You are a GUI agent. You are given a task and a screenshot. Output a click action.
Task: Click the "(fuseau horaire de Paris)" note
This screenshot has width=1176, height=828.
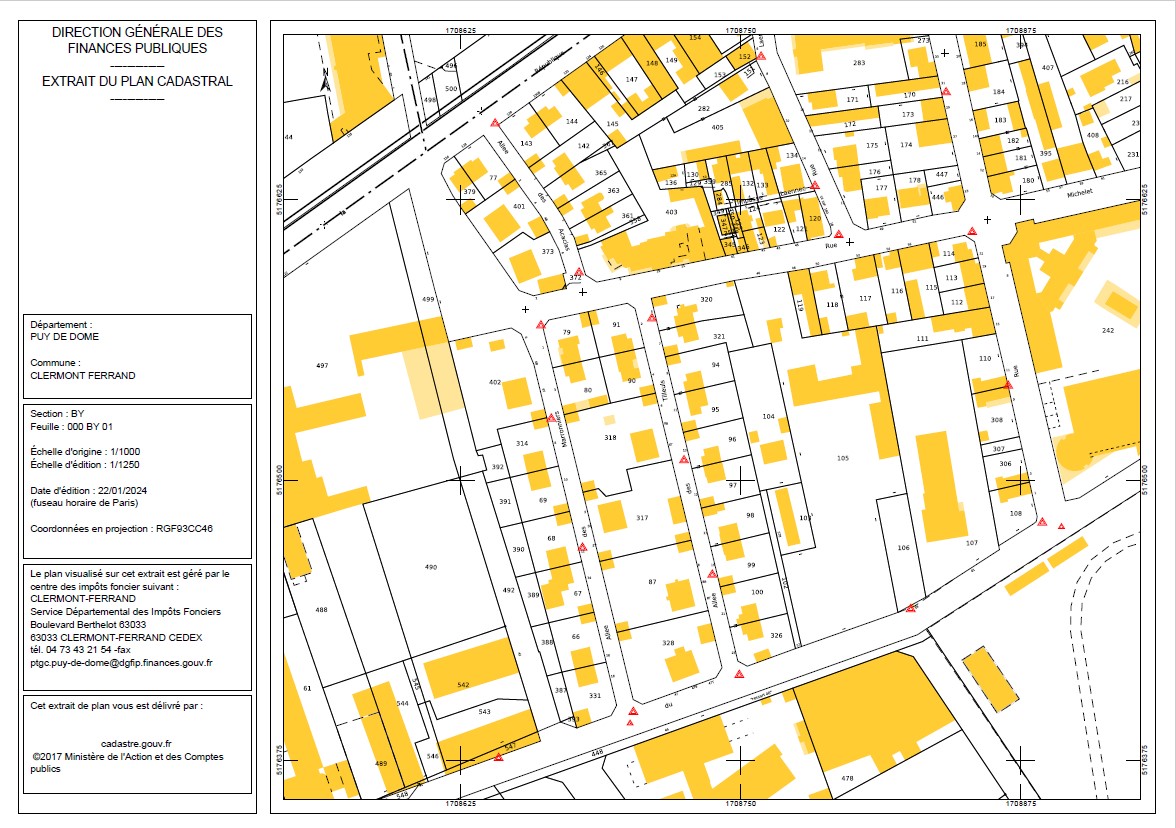[84, 503]
